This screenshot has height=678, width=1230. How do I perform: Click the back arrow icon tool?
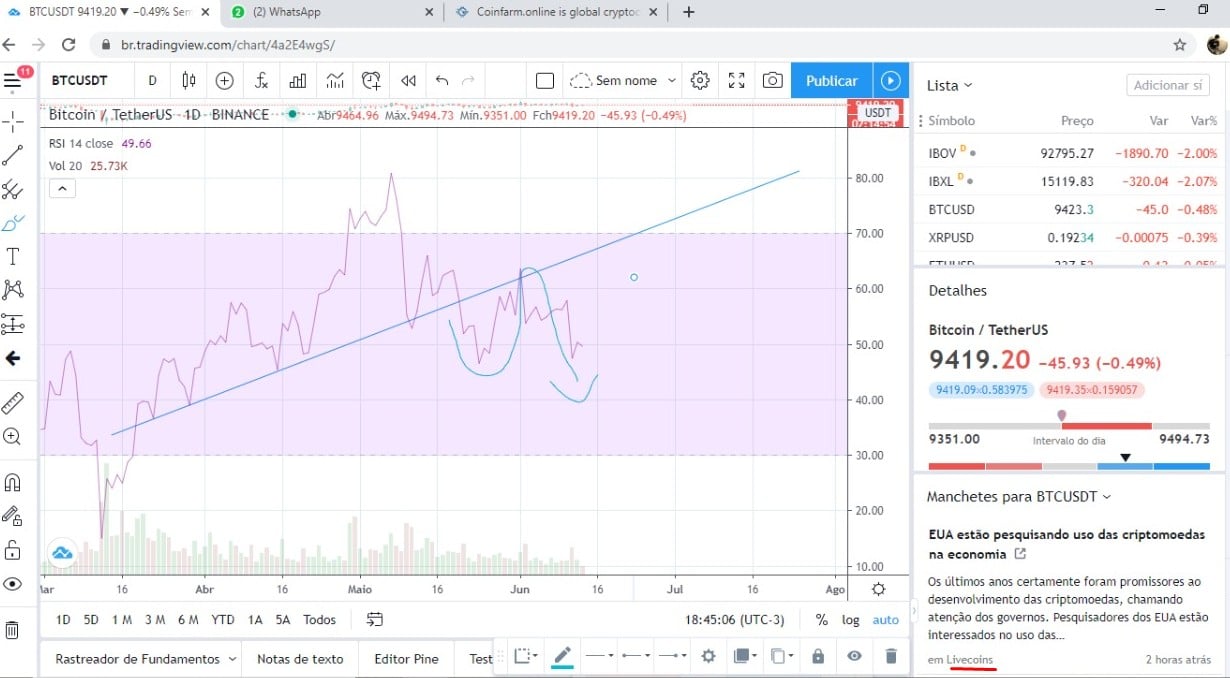(13, 358)
